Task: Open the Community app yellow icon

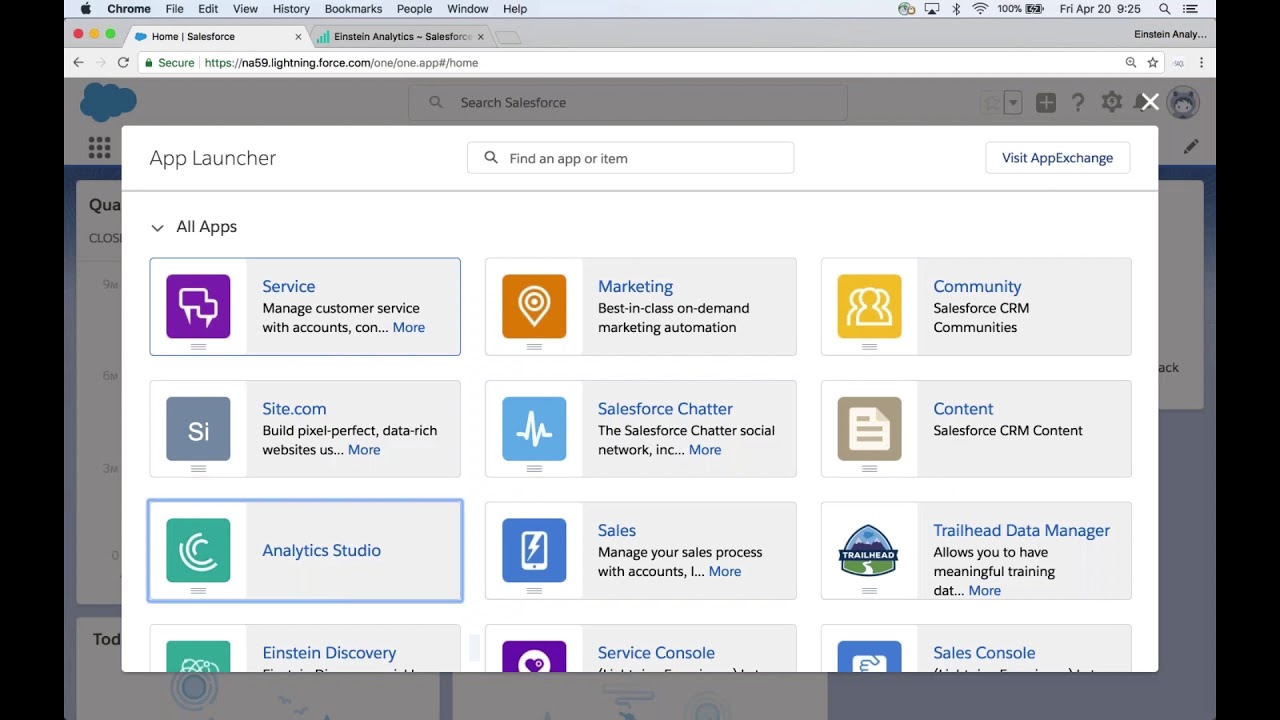Action: (869, 307)
